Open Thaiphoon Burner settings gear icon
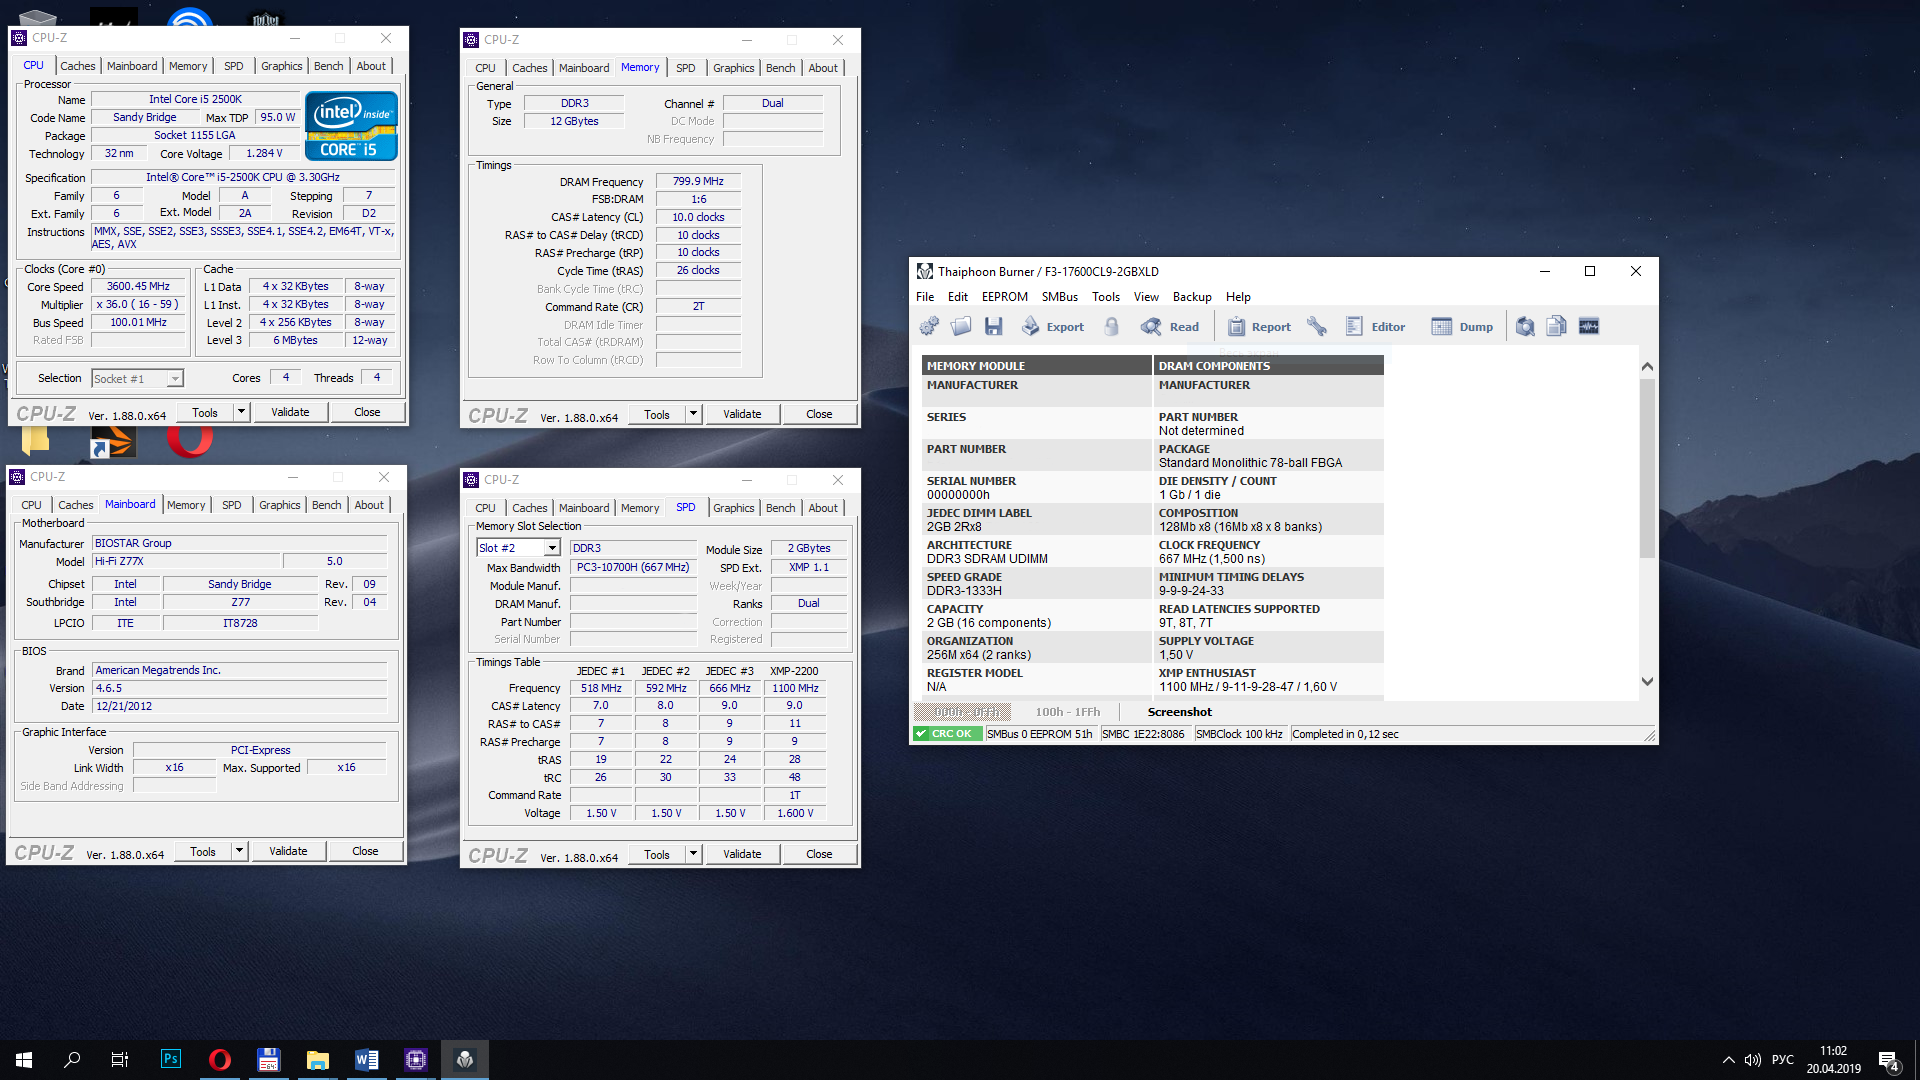The width and height of the screenshot is (1920, 1080). click(929, 326)
